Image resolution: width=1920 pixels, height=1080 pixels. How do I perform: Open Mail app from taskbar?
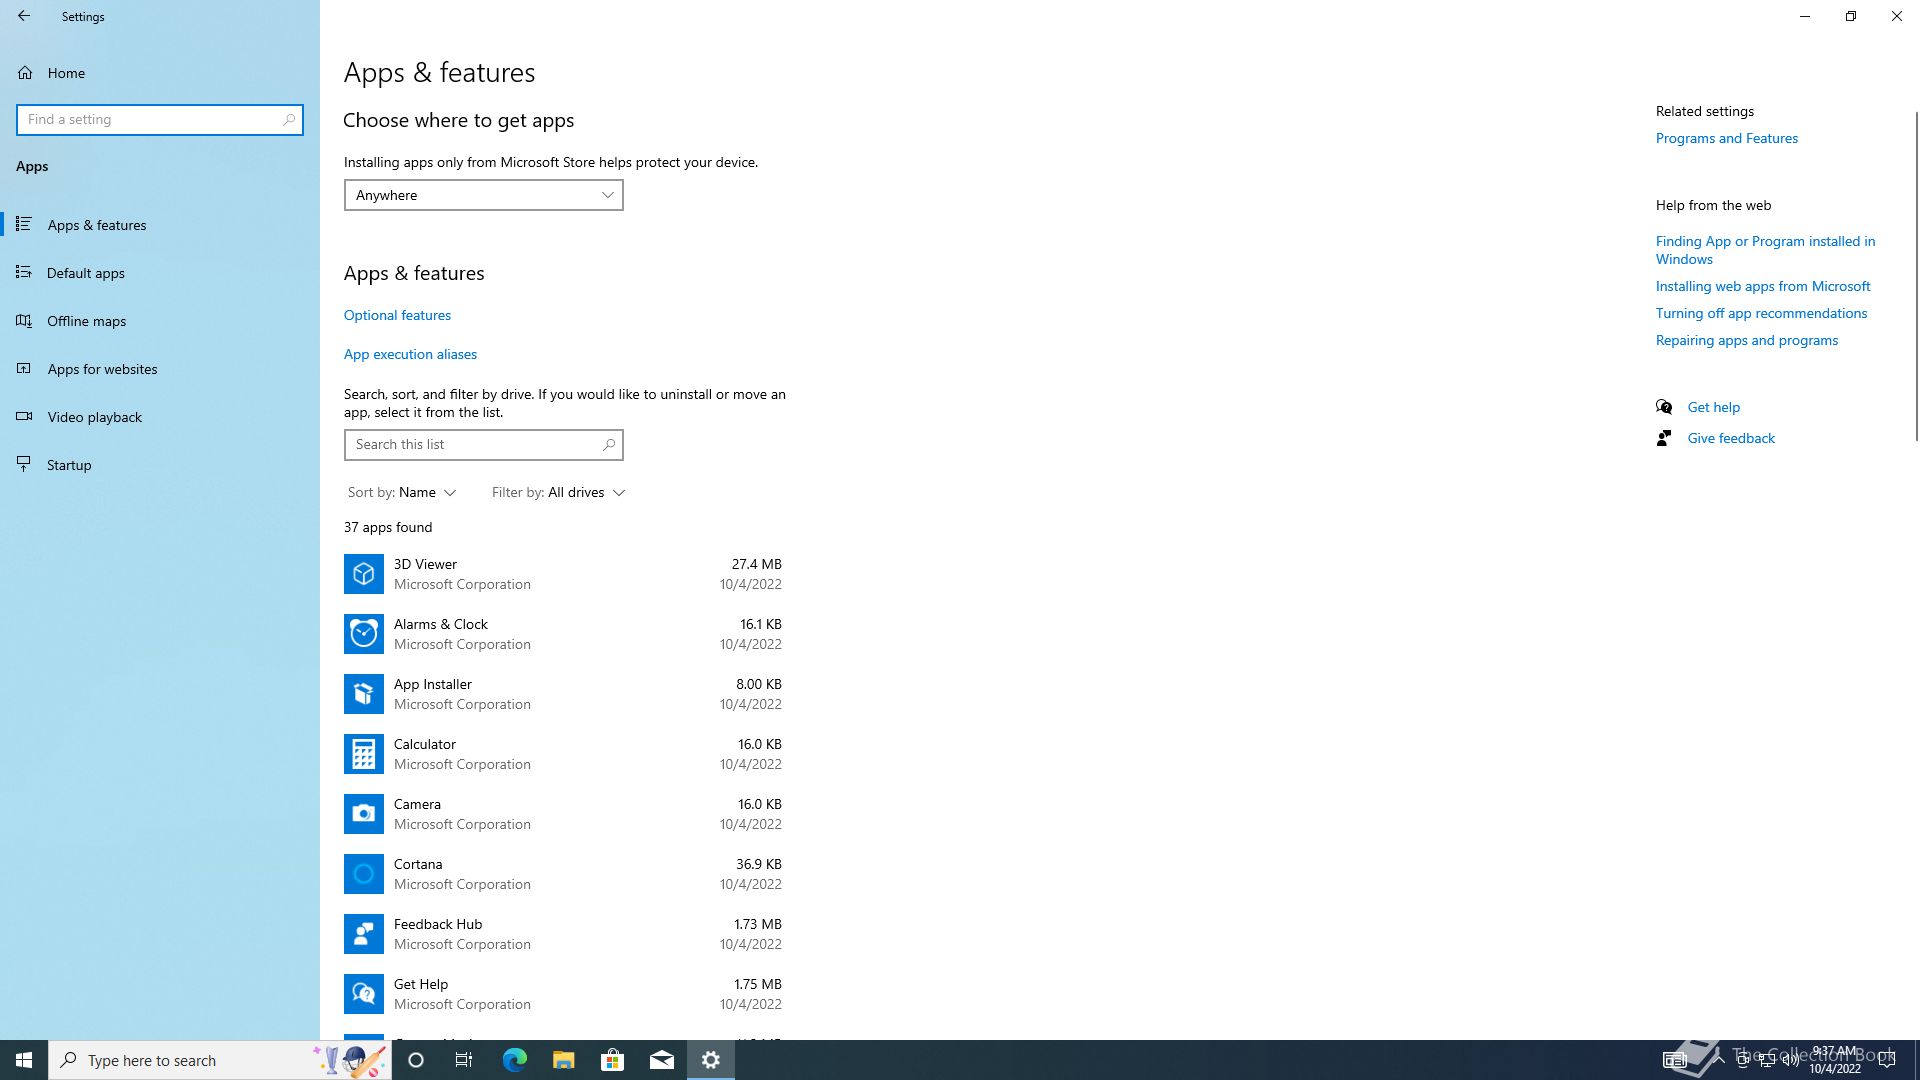point(661,1060)
